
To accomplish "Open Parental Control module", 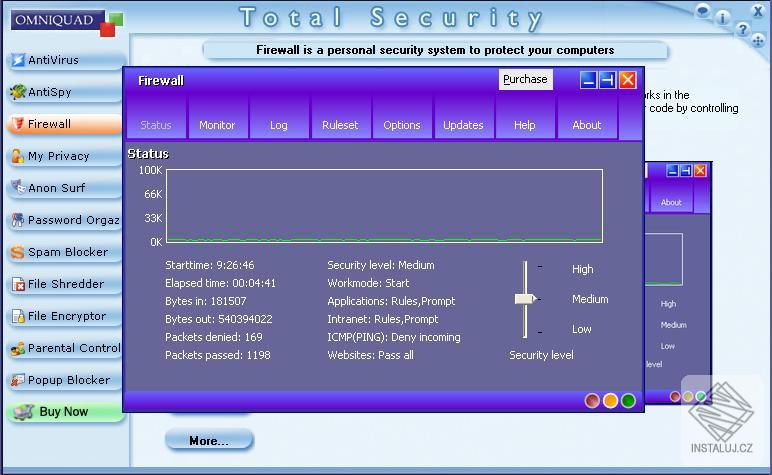I will coord(65,348).
